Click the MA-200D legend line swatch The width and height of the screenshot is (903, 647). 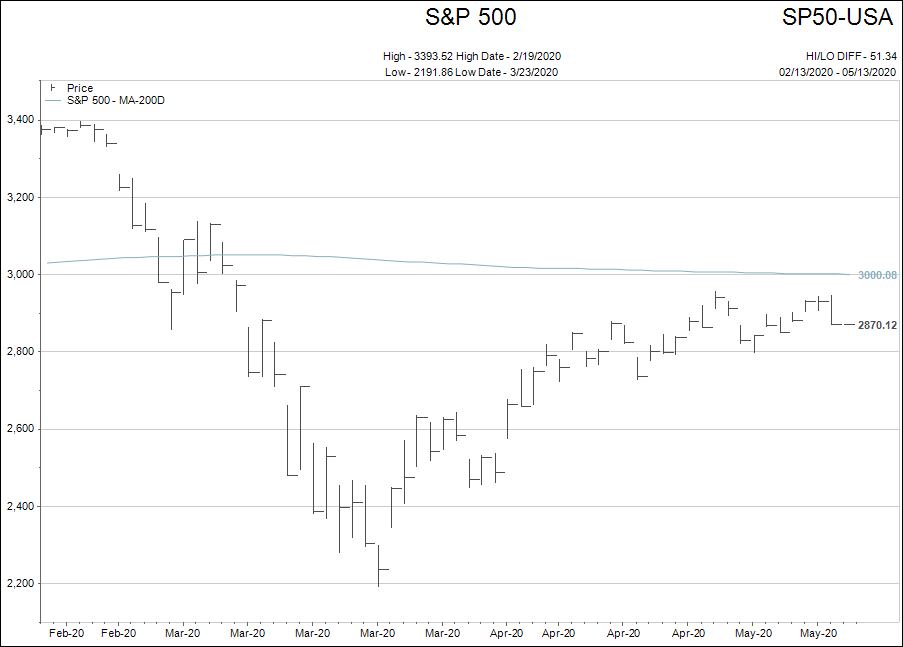pos(53,100)
